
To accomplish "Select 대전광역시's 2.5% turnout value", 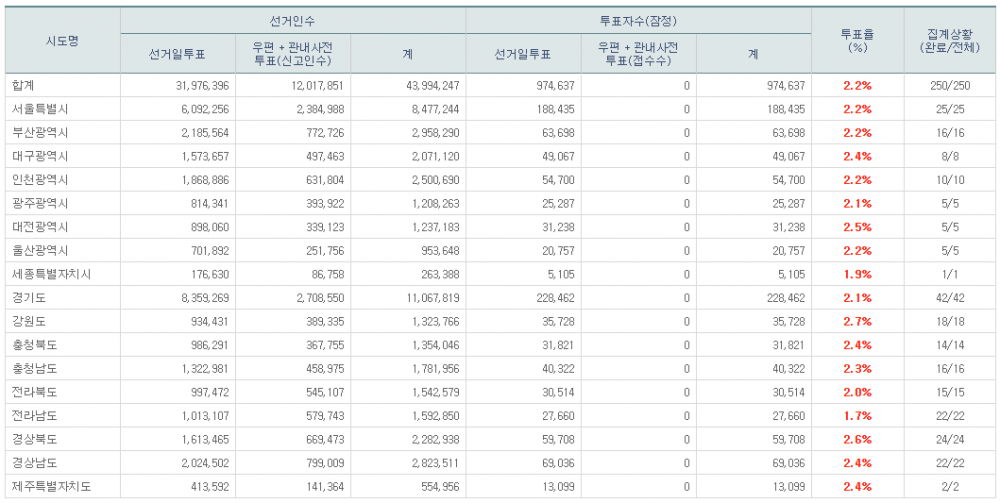I will [x=857, y=227].
